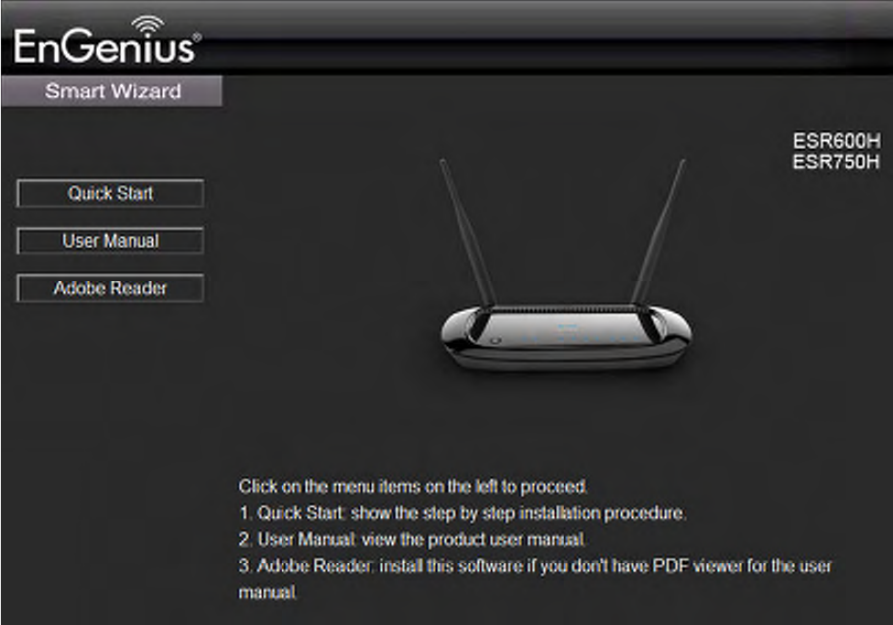Click the round button on router front
The image size is (893, 625).
[496, 341]
